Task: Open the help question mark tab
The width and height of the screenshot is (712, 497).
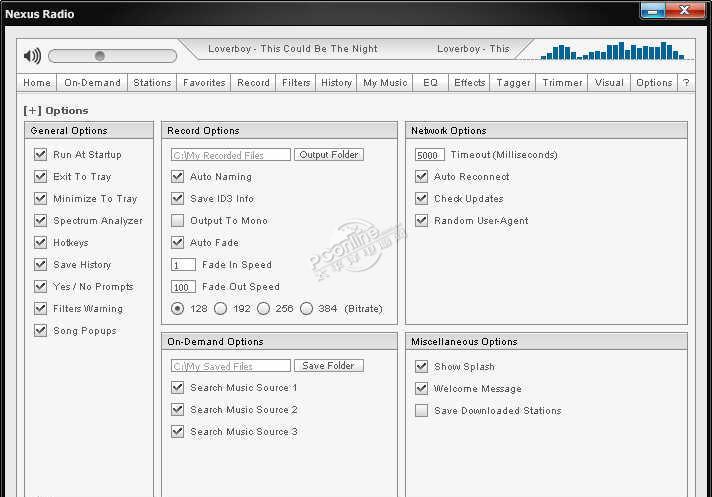Action: click(x=686, y=83)
